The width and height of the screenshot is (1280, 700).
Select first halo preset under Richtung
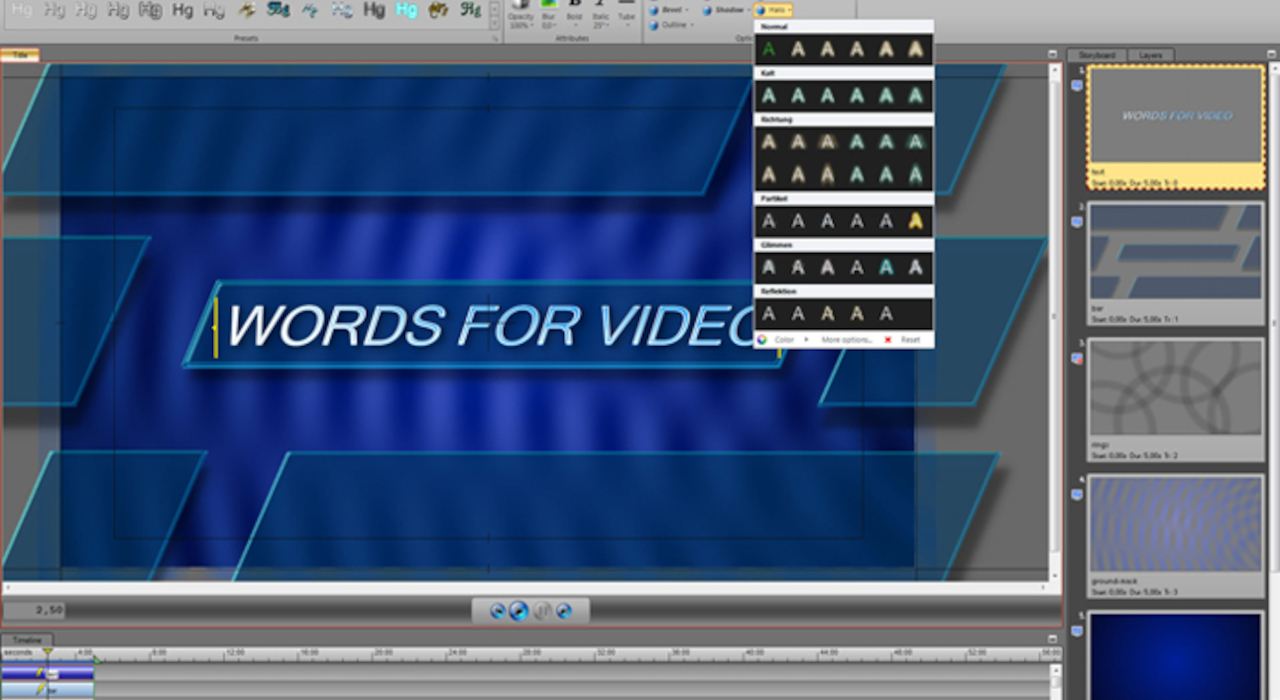pyautogui.click(x=768, y=142)
